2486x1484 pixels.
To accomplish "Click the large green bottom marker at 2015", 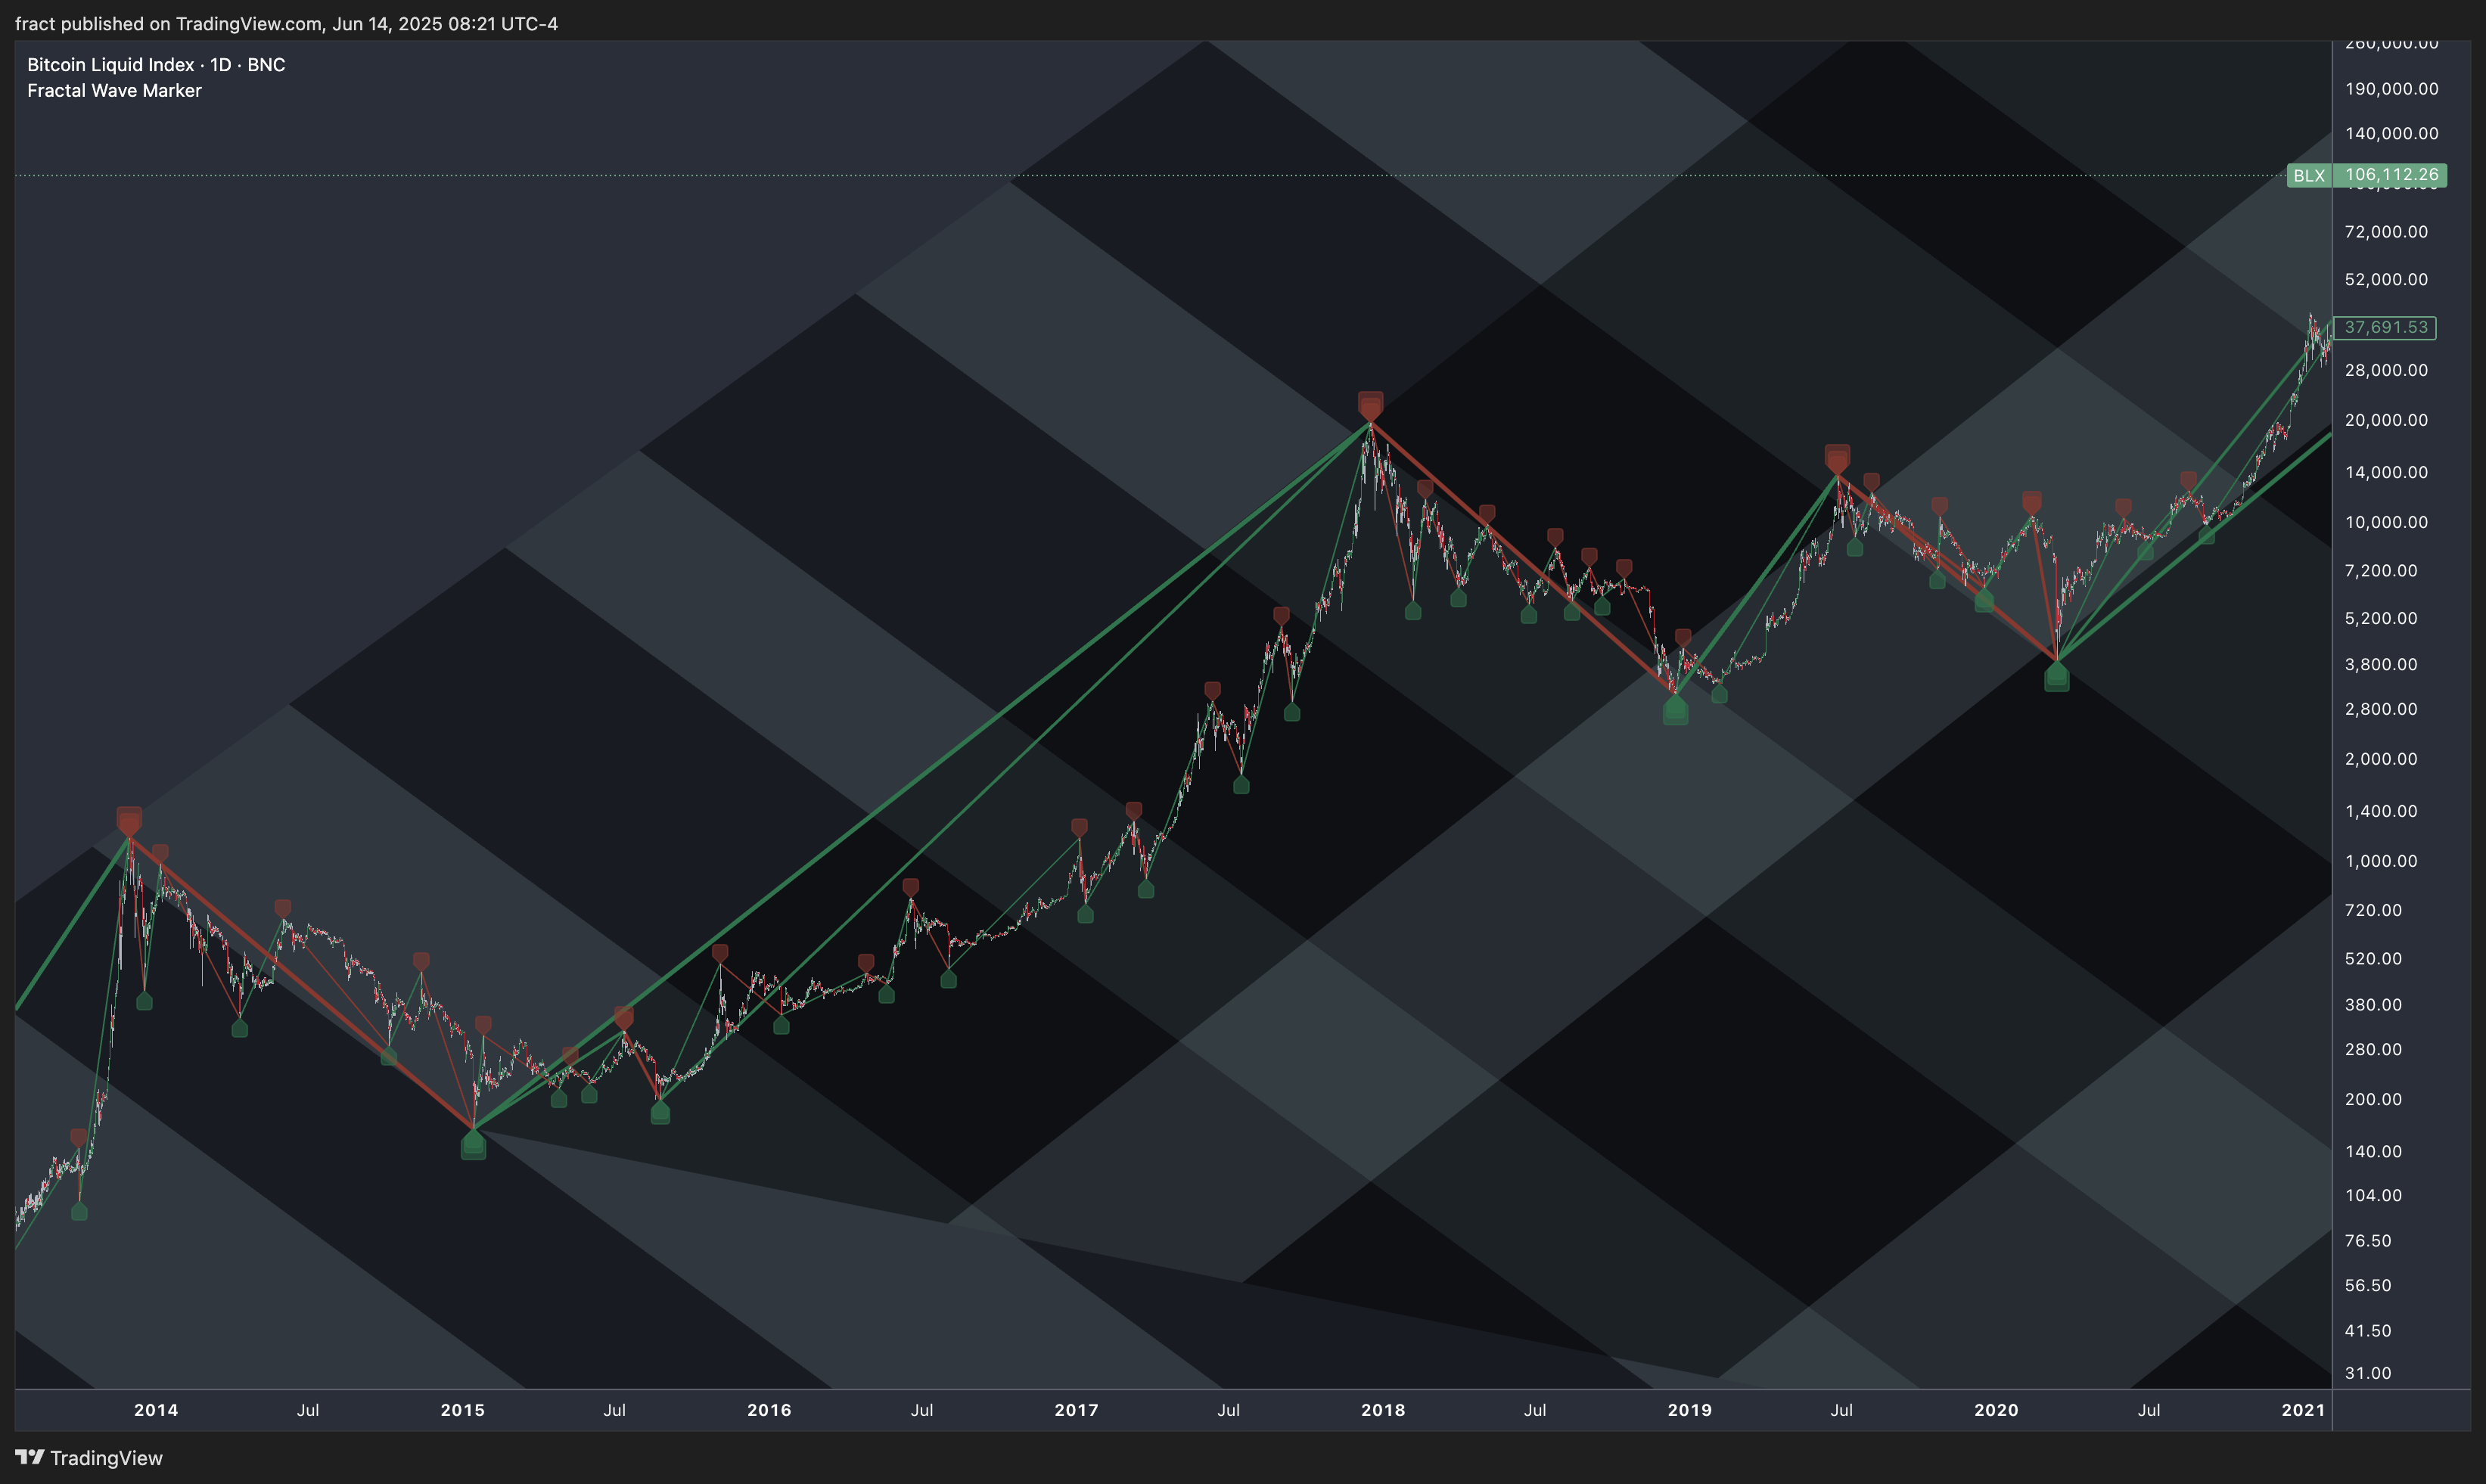I will pyautogui.click(x=473, y=1146).
